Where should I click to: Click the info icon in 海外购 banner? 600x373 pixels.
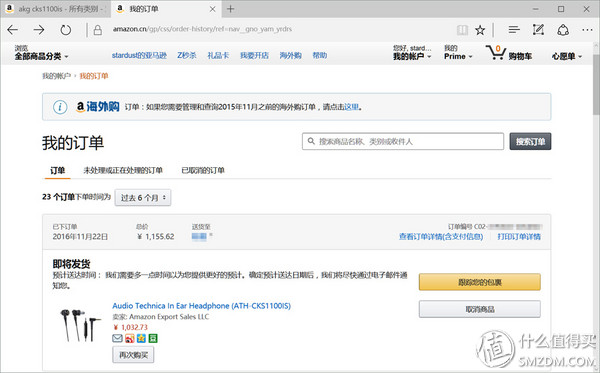click(x=60, y=107)
